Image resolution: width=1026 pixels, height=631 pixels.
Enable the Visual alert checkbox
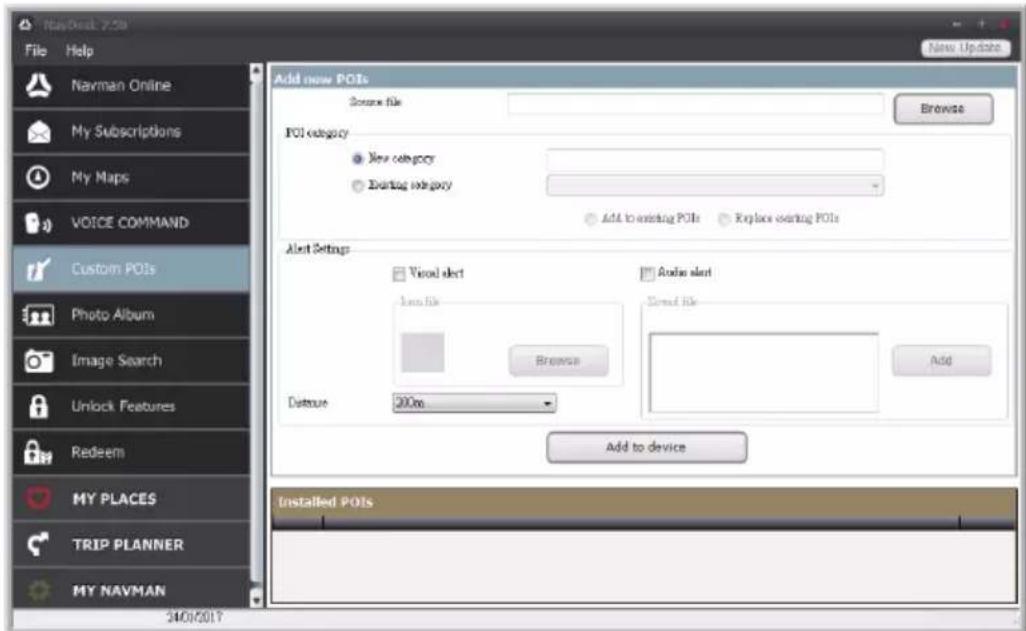coord(399,274)
